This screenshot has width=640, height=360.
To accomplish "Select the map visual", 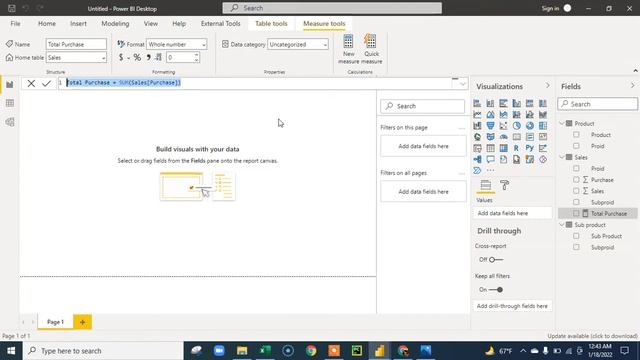I will (x=477, y=137).
